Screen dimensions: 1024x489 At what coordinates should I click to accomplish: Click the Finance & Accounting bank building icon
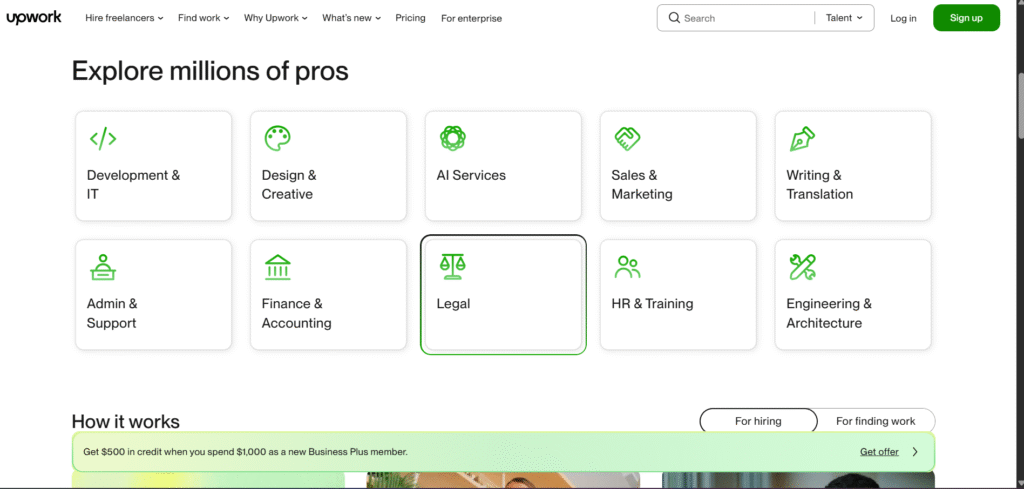pyautogui.click(x=277, y=267)
